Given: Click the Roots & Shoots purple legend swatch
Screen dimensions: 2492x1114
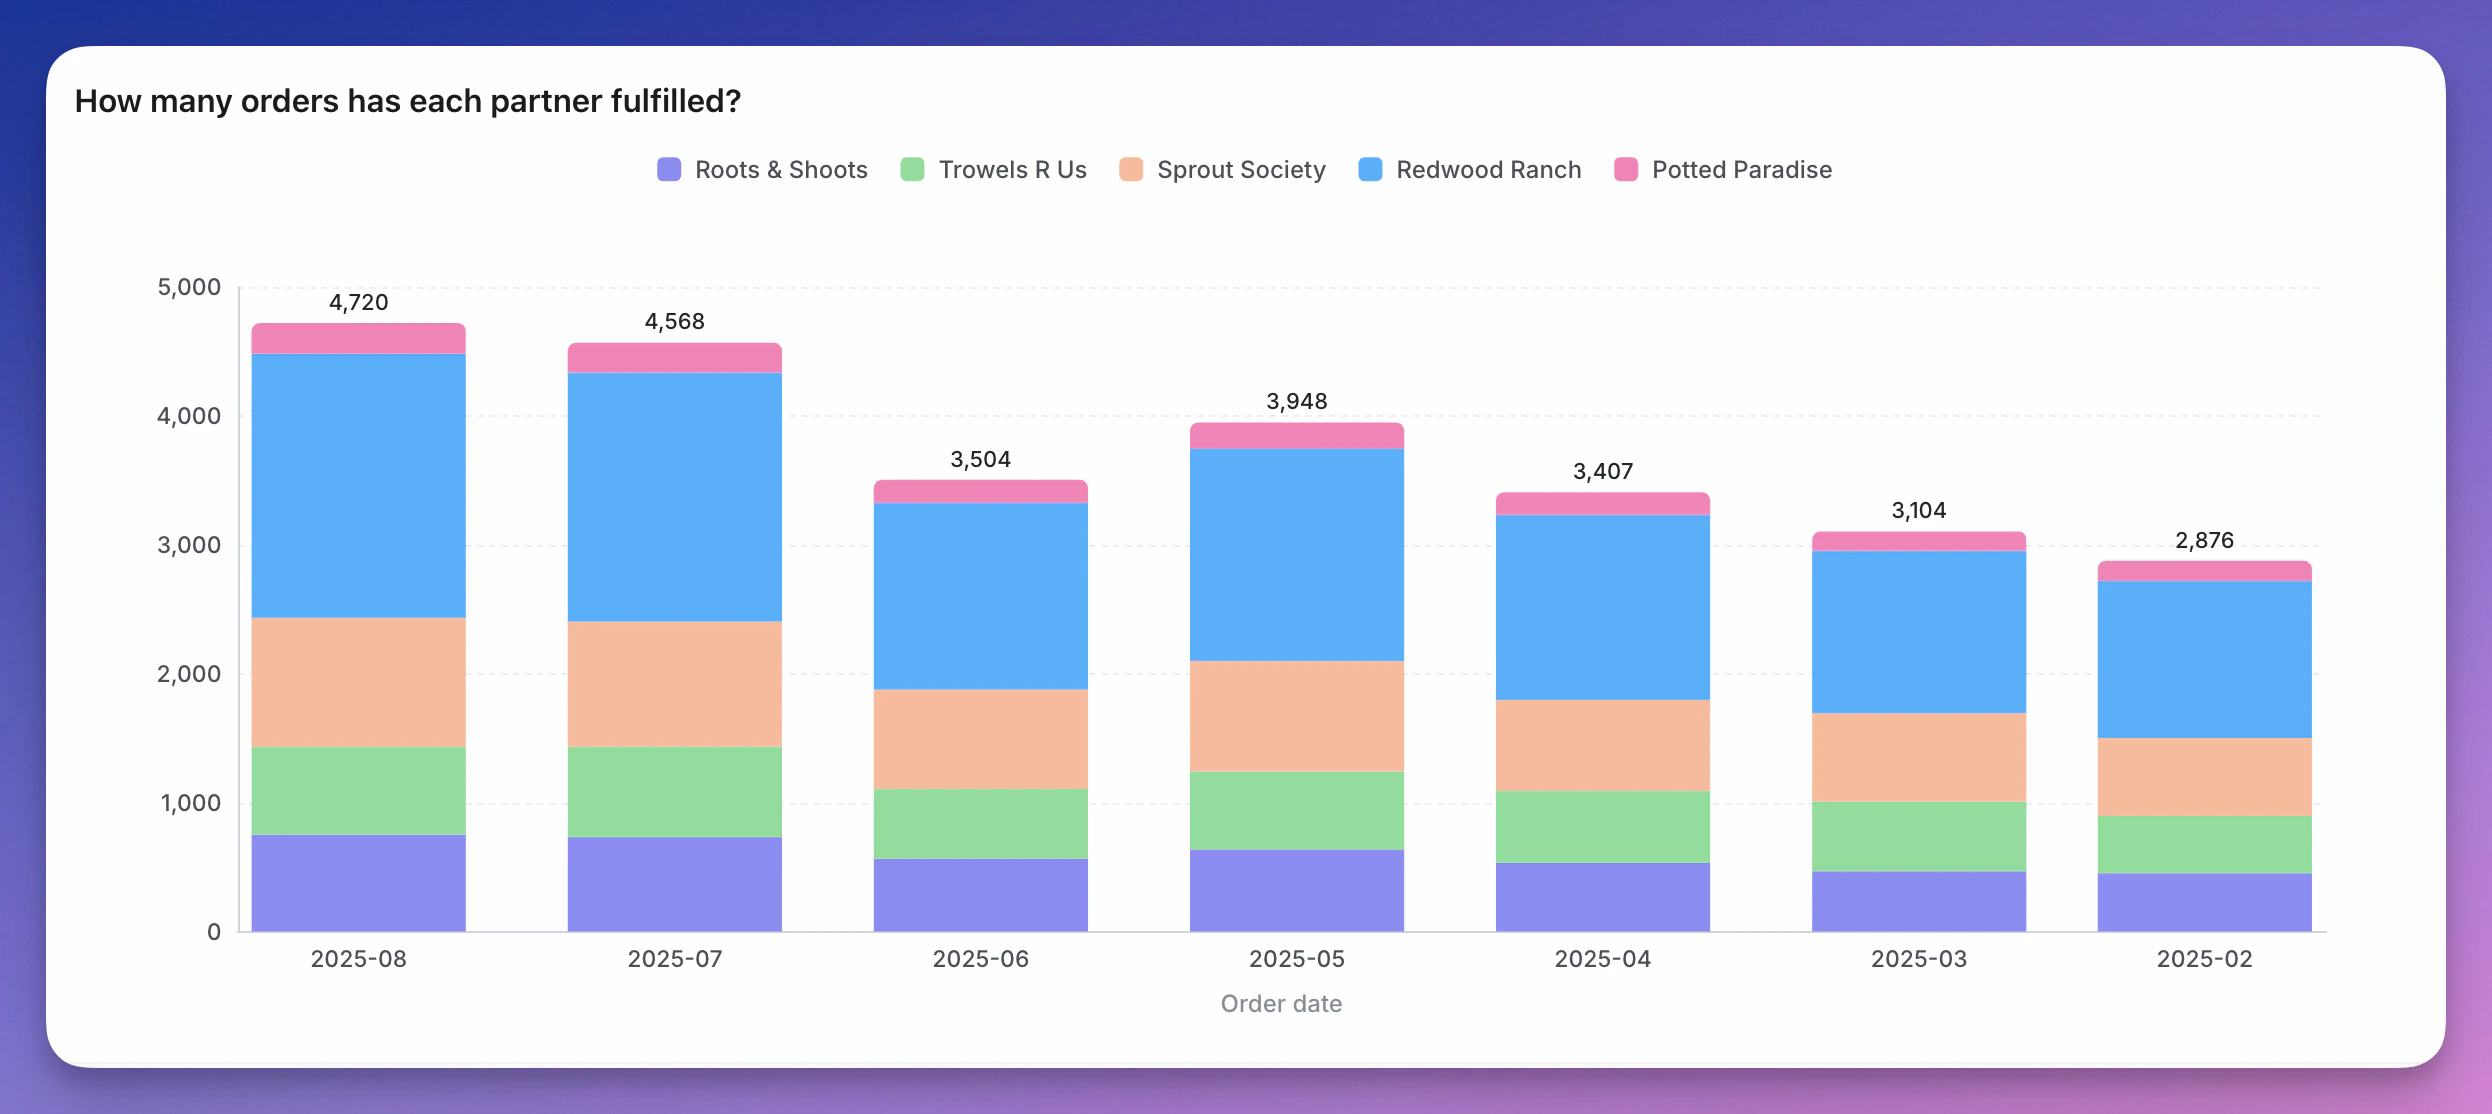Looking at the screenshot, I should point(669,170).
